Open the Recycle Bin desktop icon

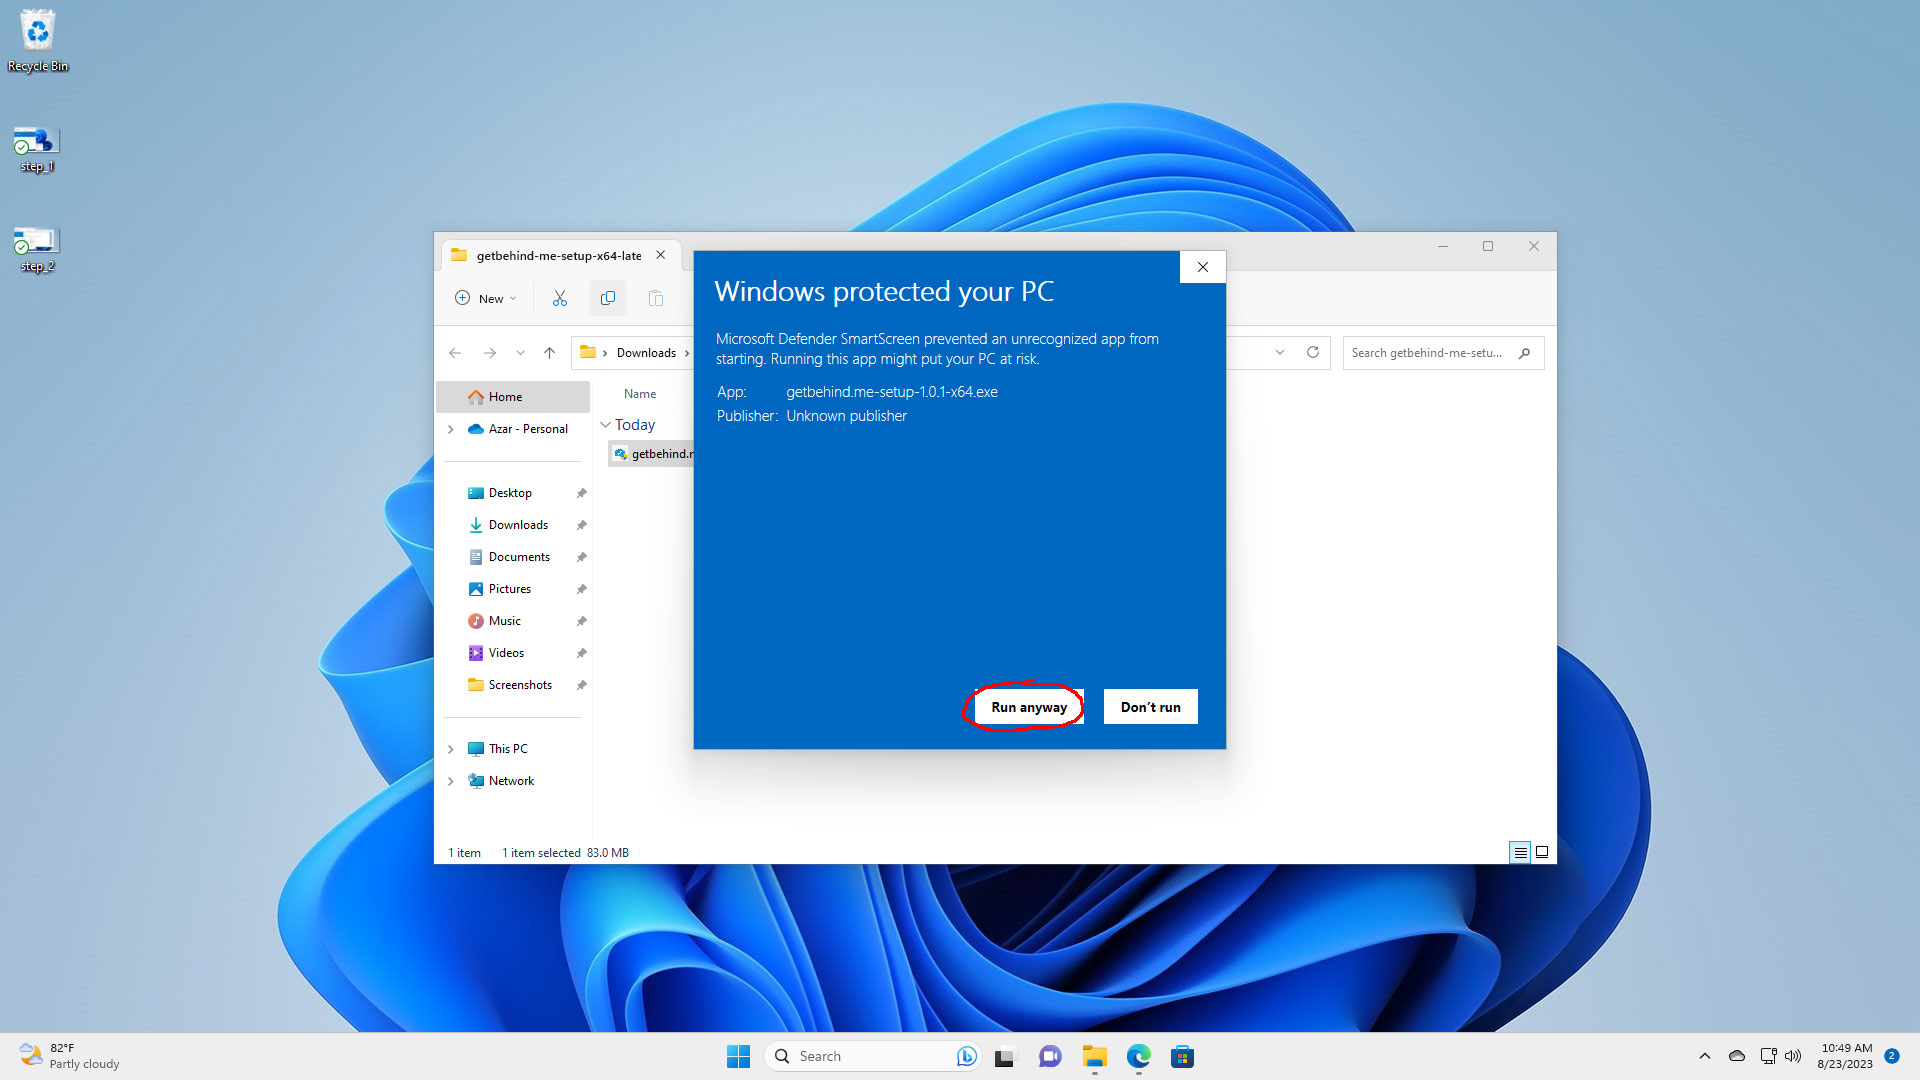coord(38,41)
